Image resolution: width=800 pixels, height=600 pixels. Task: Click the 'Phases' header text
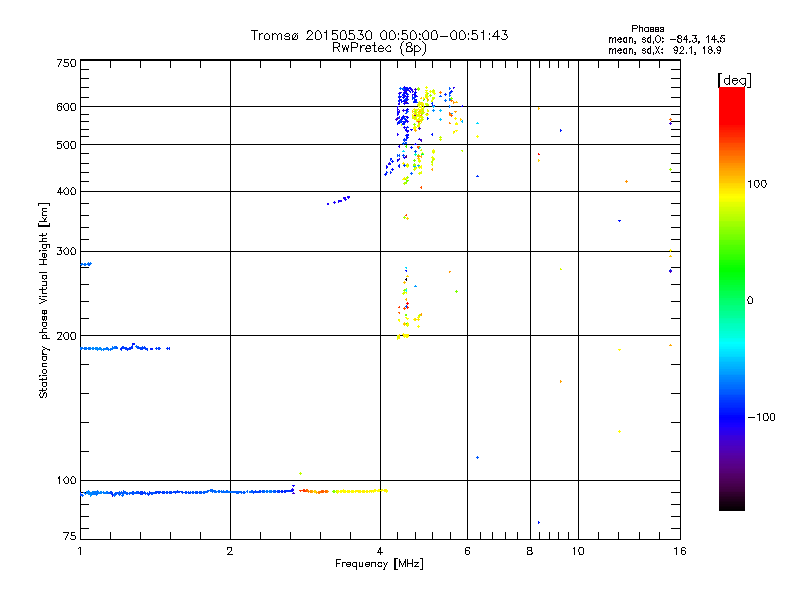[647, 29]
